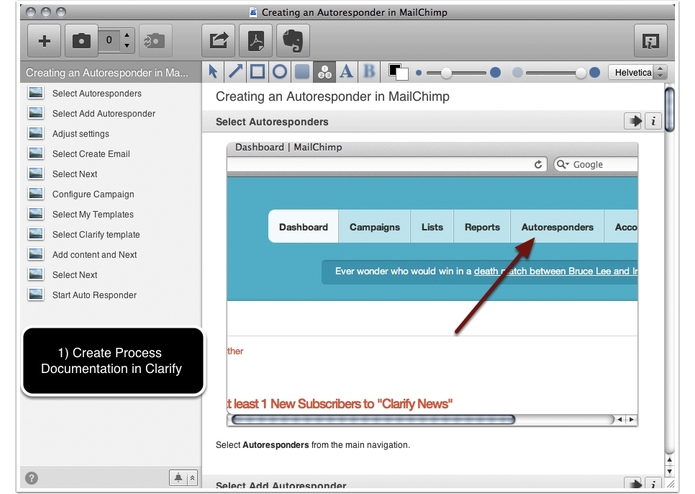Select the oval circle tool
Image resolution: width=695 pixels, height=494 pixels.
click(x=279, y=72)
